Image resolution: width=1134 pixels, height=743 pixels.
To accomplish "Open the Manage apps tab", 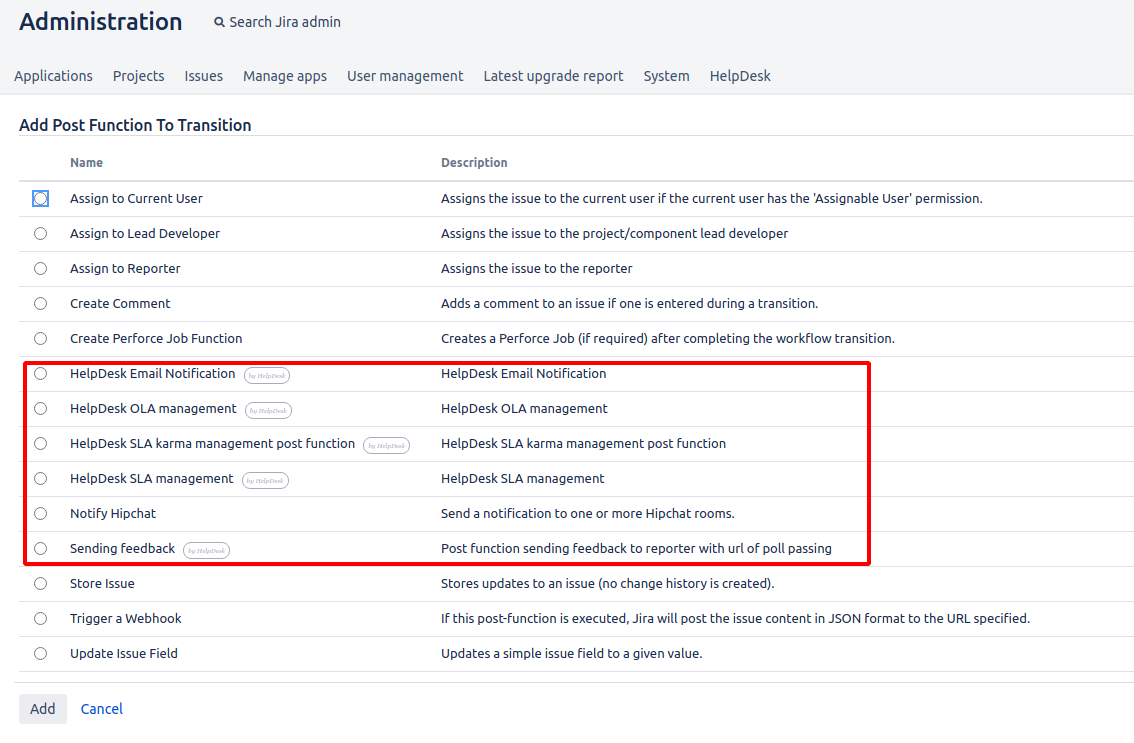I will 285,76.
